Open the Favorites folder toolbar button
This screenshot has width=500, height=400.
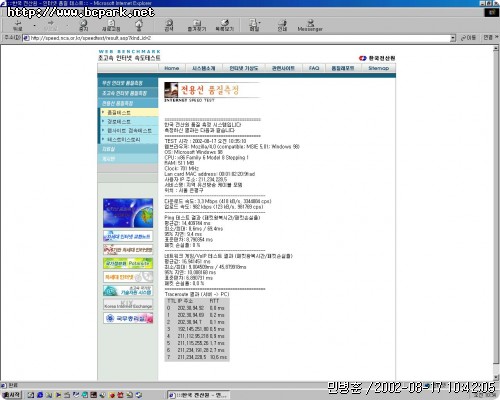197,25
